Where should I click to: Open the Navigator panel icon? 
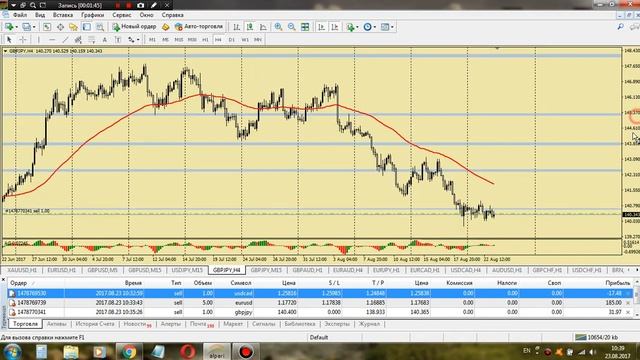pyautogui.click(x=73, y=27)
